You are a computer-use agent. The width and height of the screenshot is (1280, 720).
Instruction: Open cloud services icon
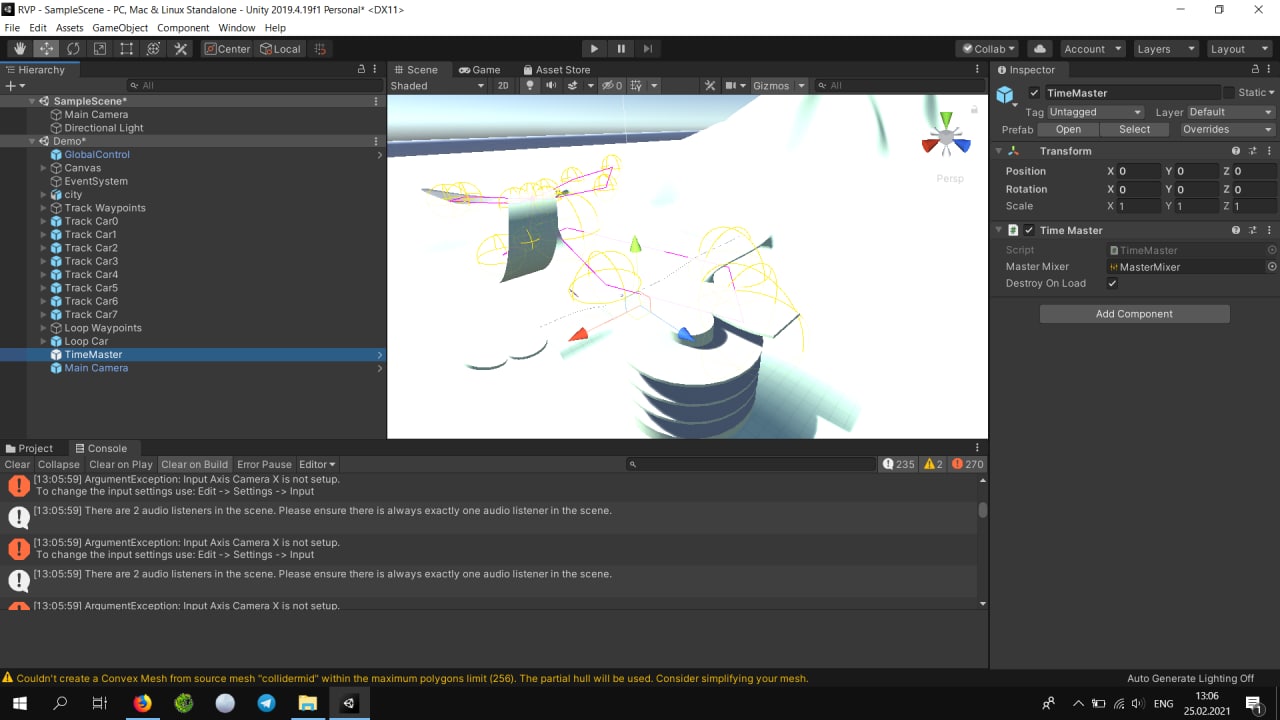tap(1040, 49)
